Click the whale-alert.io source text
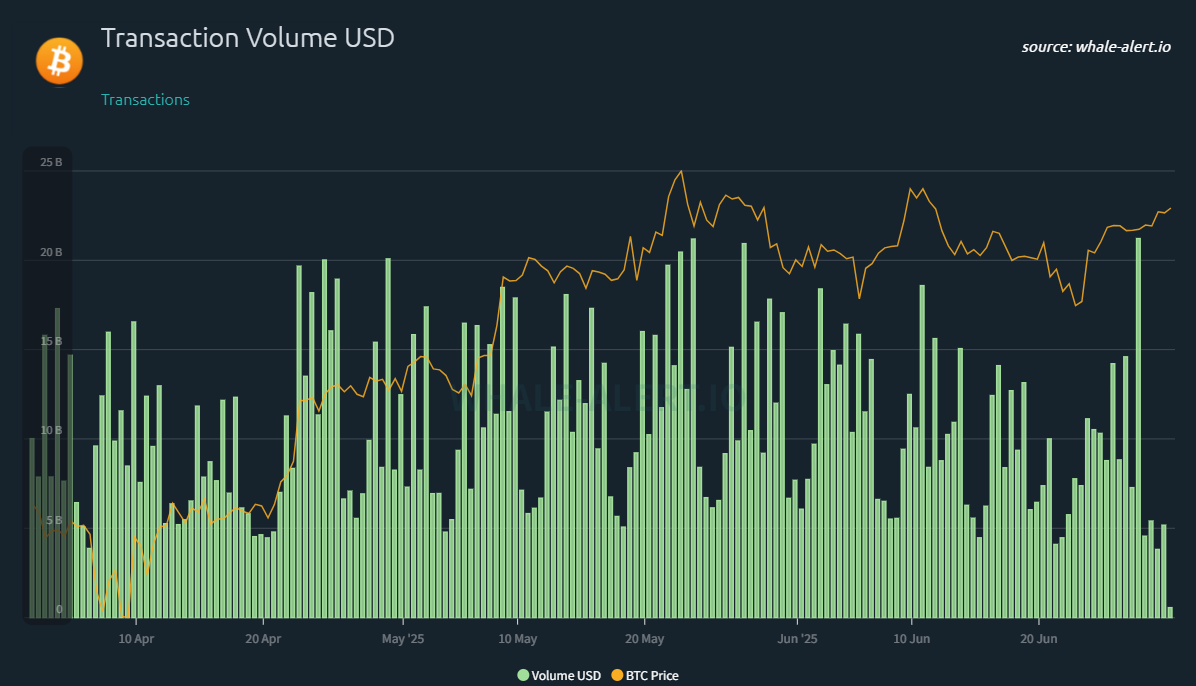Screen dimensions: 1196x686 1096,47
